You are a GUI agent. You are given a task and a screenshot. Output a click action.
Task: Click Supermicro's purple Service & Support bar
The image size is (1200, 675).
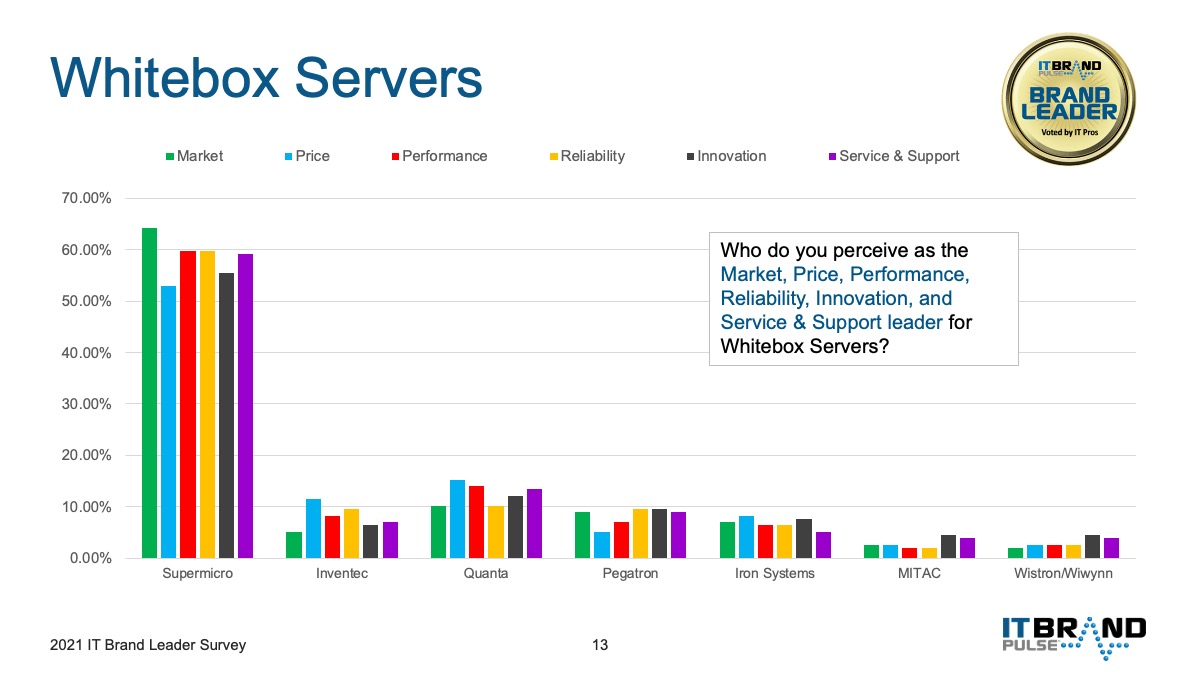(245, 406)
